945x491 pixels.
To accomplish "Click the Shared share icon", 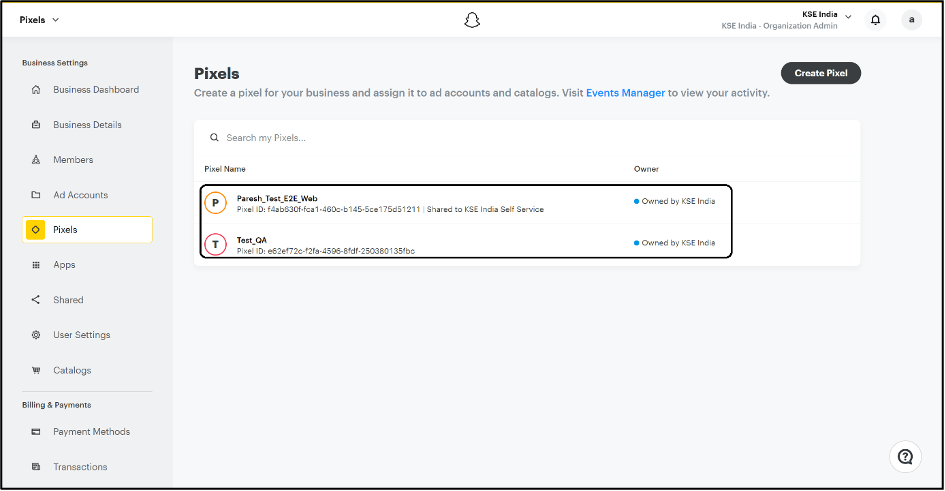I will pyautogui.click(x=36, y=299).
